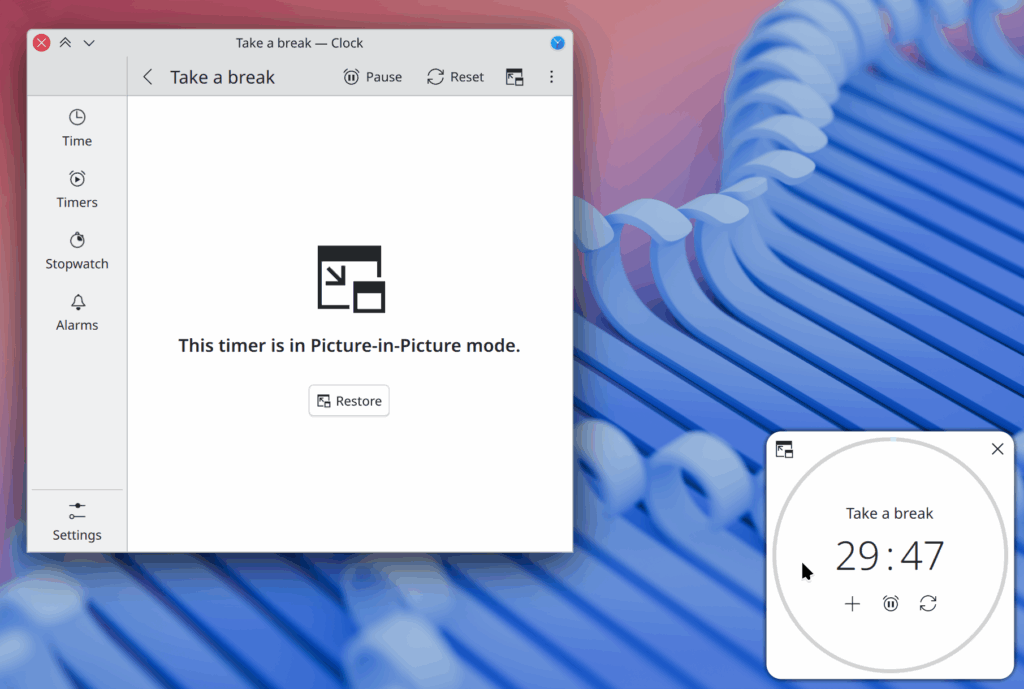Click the blue icon at titlebar right
Viewport: 1024px width, 689px height.
558,43
